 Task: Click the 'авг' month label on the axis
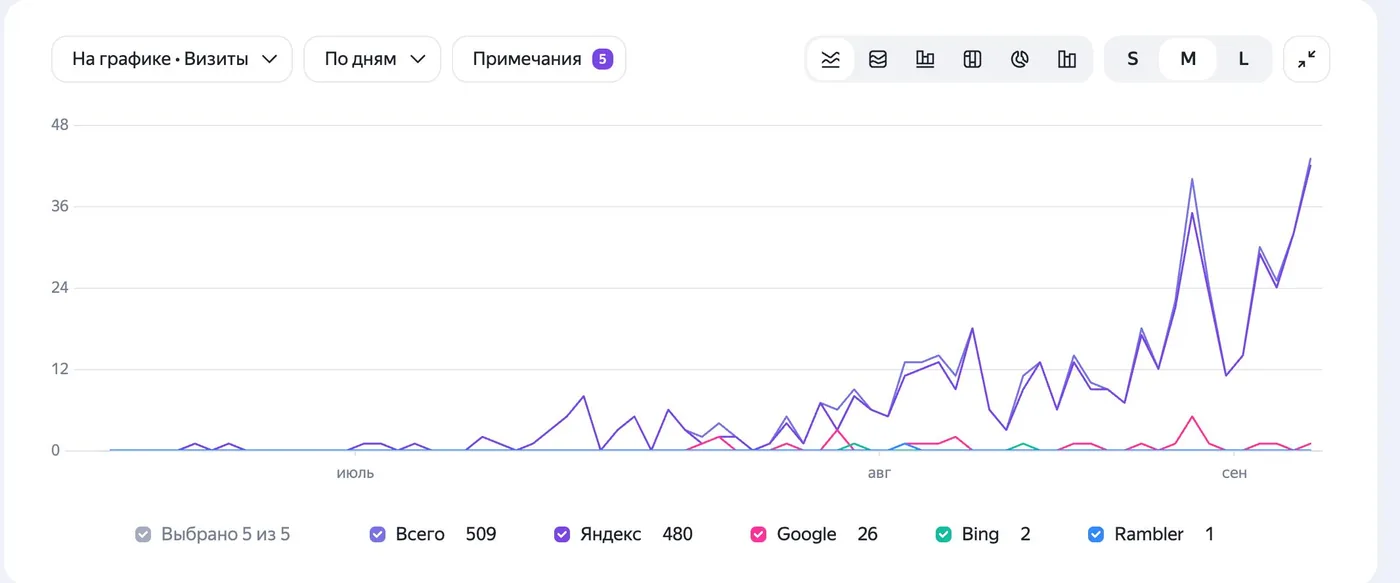879,473
